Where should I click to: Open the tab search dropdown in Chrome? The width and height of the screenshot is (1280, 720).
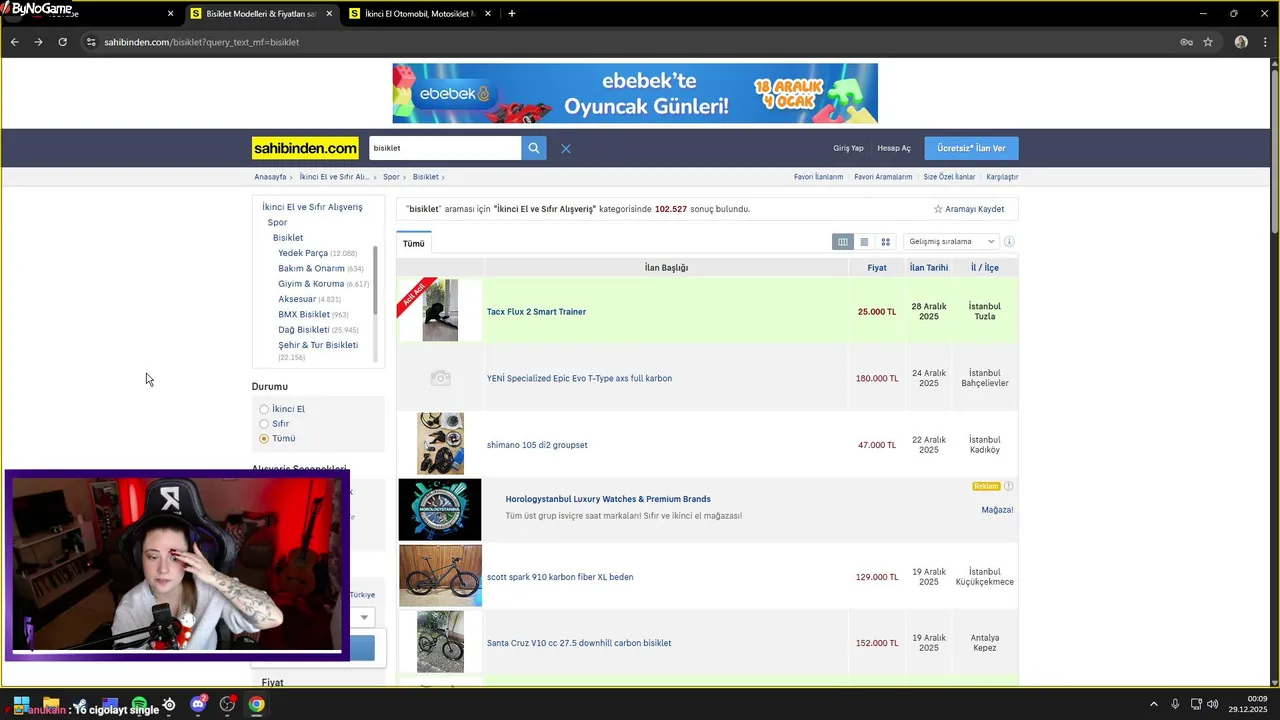(13, 14)
